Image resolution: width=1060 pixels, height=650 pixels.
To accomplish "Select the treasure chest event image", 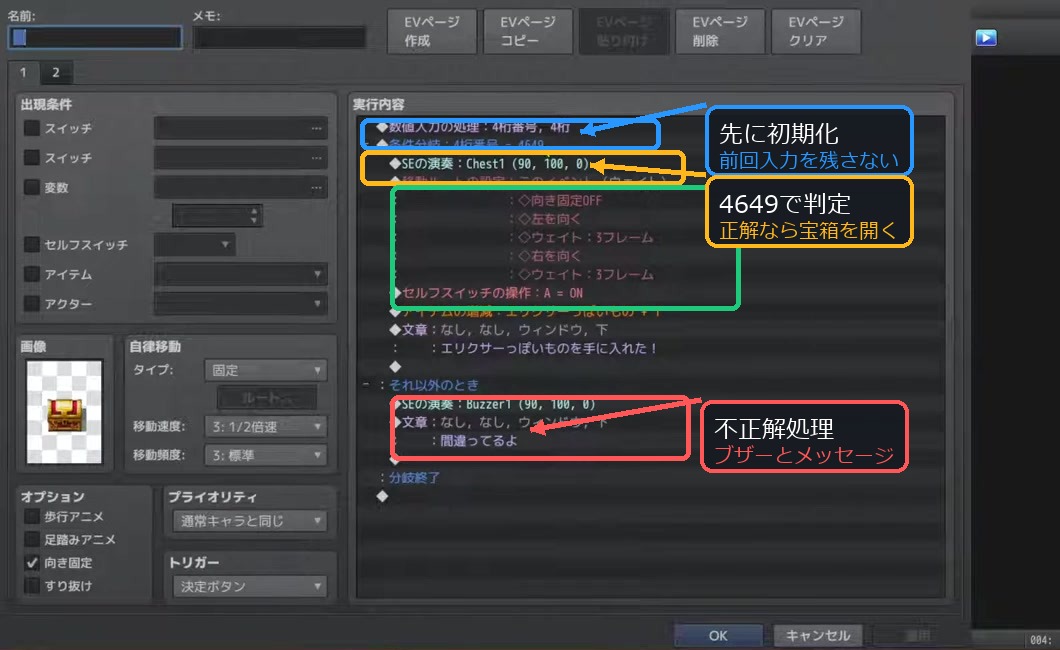I will [x=64, y=411].
